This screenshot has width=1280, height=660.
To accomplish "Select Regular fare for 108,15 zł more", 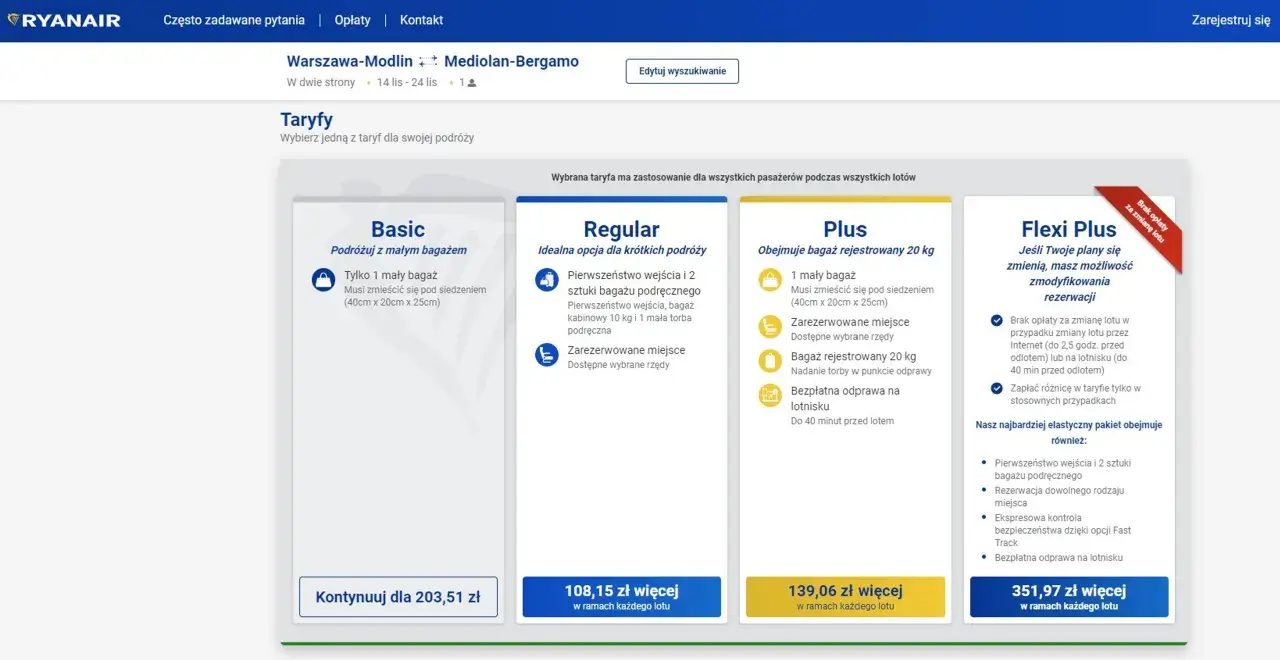I will click(622, 597).
